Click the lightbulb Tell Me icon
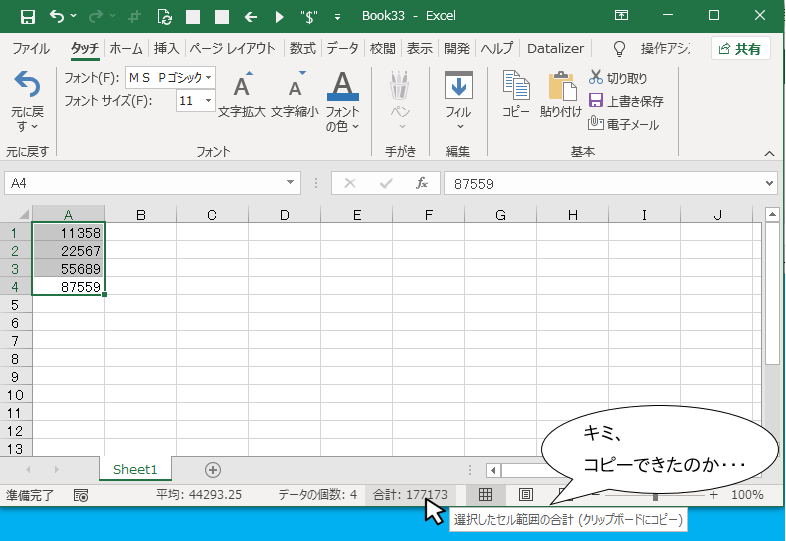Image resolution: width=786 pixels, height=541 pixels. (x=620, y=49)
